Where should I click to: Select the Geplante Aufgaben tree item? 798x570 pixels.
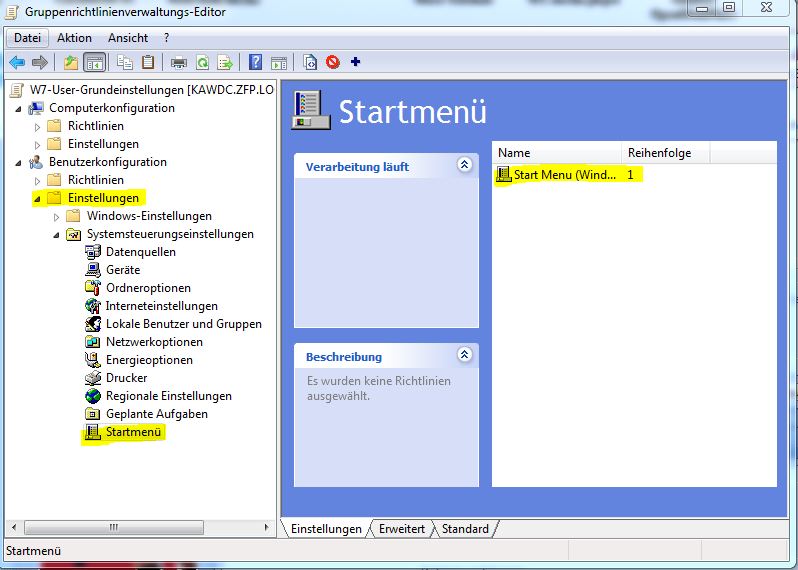click(156, 414)
